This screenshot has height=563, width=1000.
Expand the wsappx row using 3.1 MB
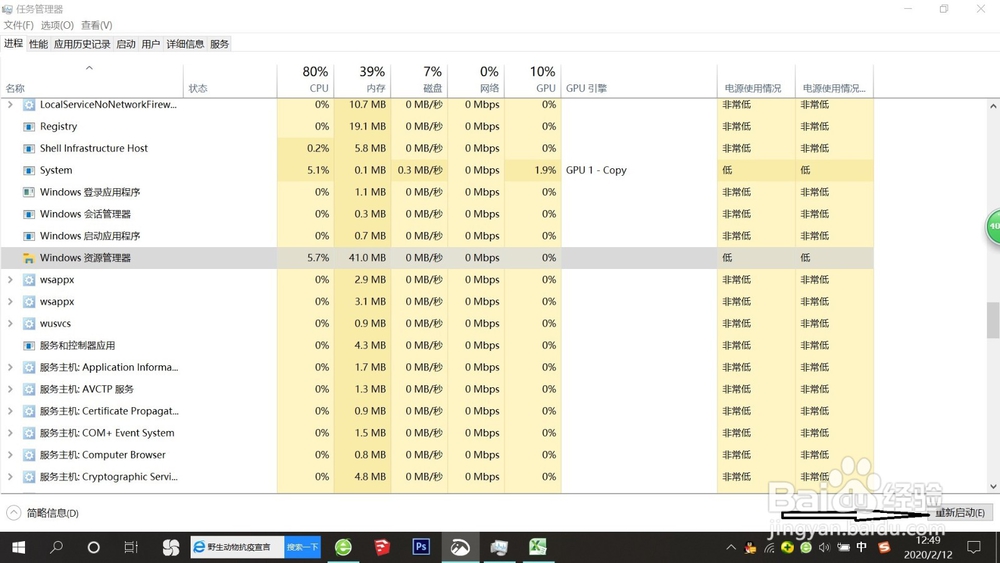coord(10,302)
